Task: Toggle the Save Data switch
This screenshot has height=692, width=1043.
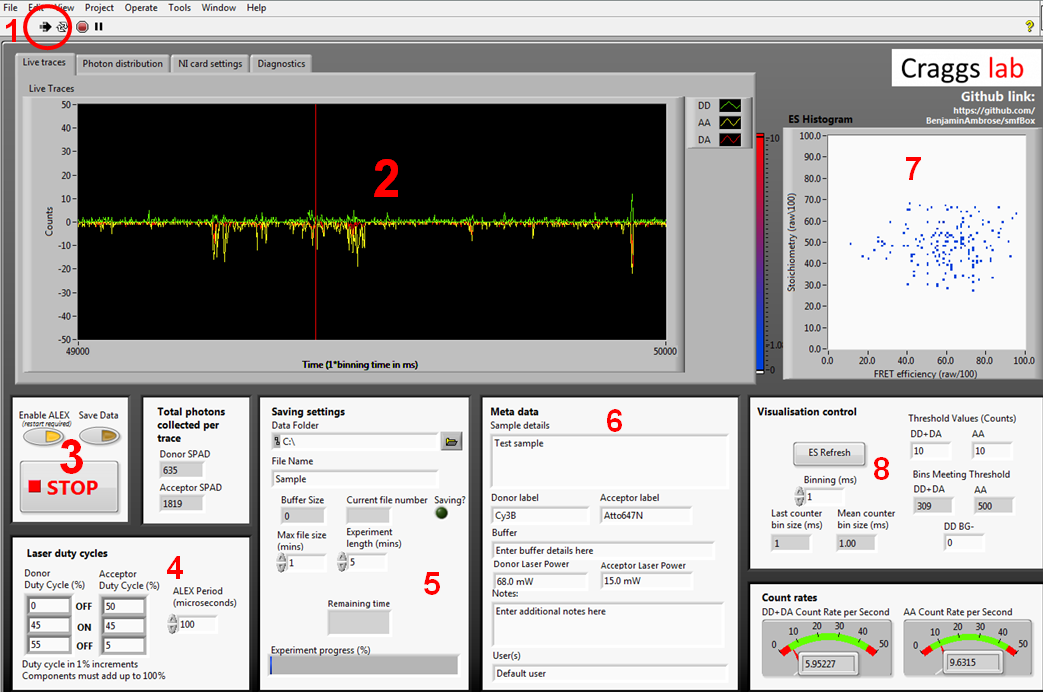Action: [100, 436]
